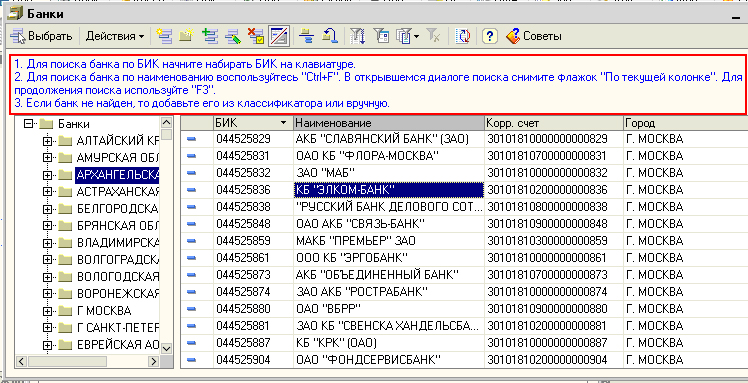Expand Г САНКТ-ПЕТЕР folder node

[47, 328]
